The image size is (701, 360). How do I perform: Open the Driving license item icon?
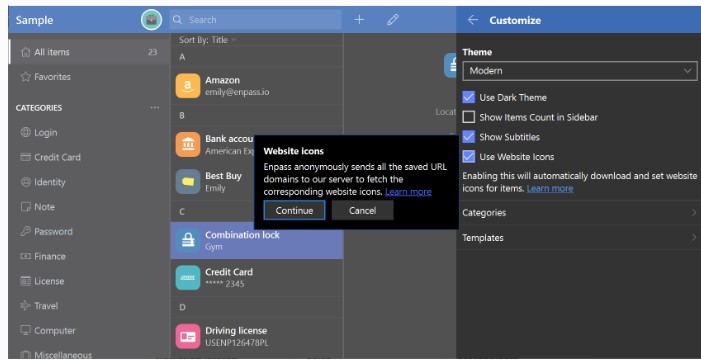pyautogui.click(x=188, y=336)
